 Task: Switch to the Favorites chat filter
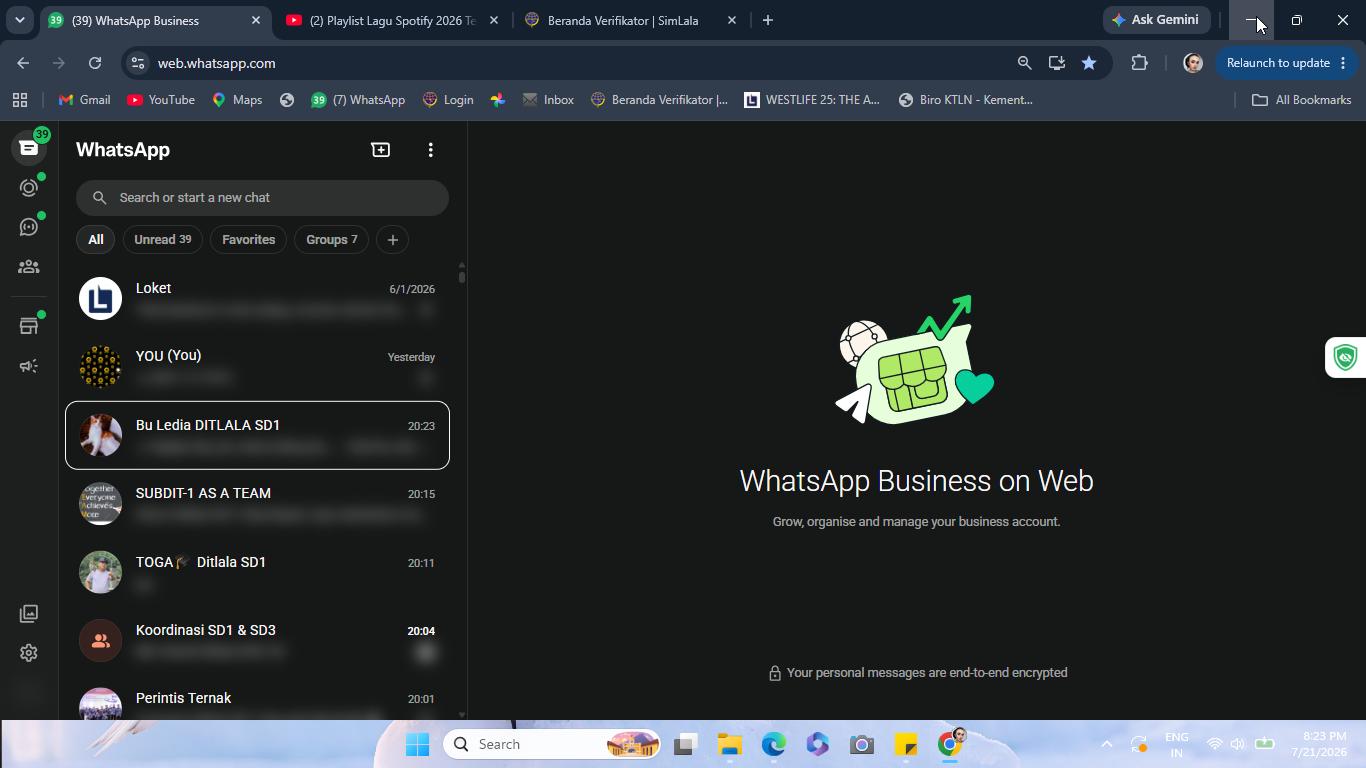tap(249, 240)
